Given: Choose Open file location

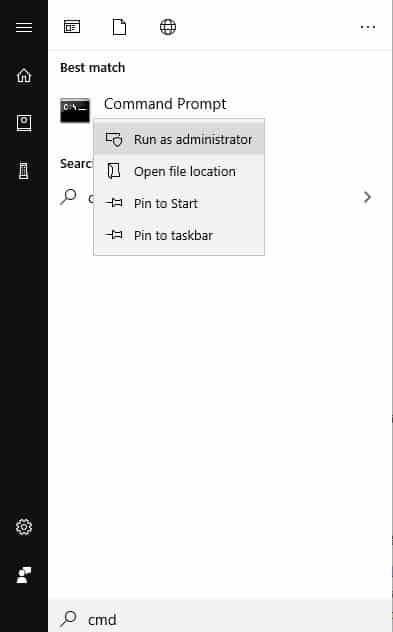Looking at the screenshot, I should tap(179, 171).
